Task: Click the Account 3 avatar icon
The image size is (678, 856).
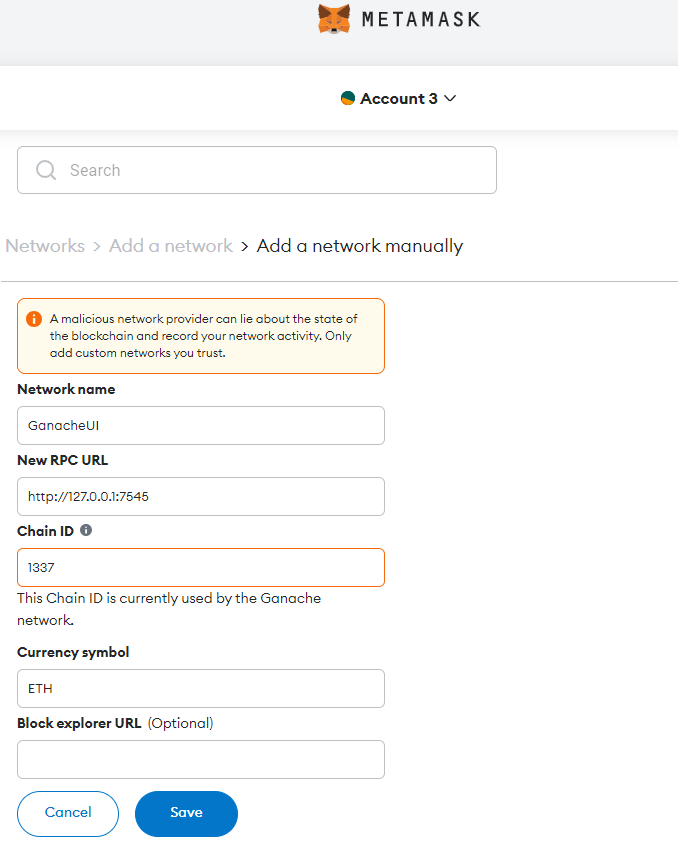Action: coord(348,98)
